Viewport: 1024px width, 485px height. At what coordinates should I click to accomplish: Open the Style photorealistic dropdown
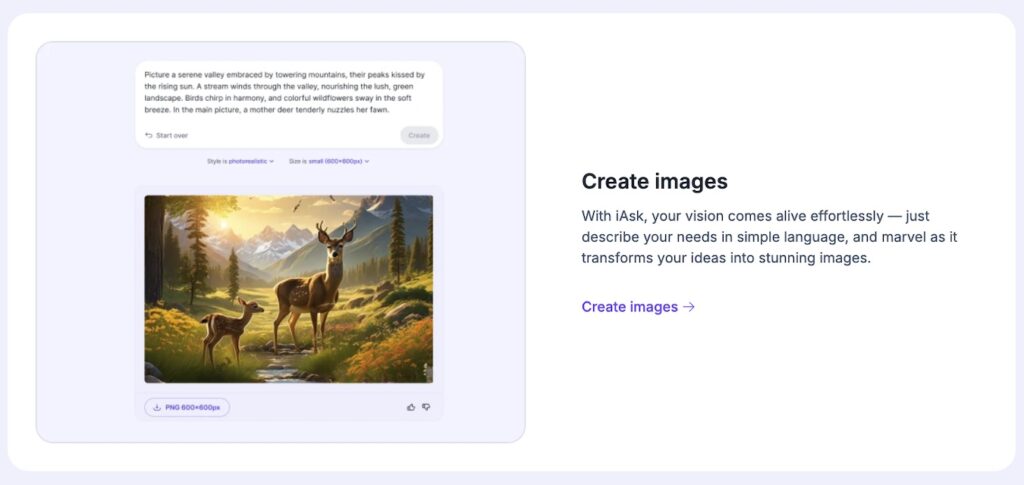[240, 161]
